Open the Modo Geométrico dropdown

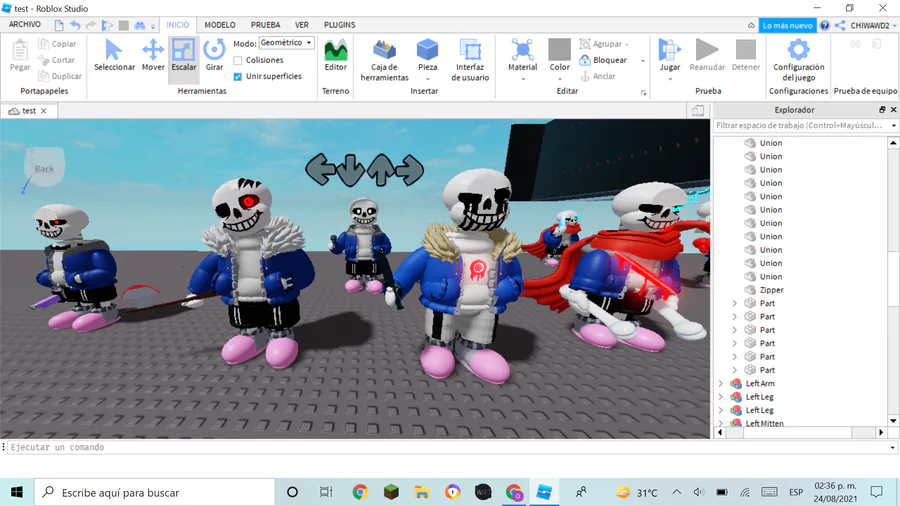(x=286, y=42)
